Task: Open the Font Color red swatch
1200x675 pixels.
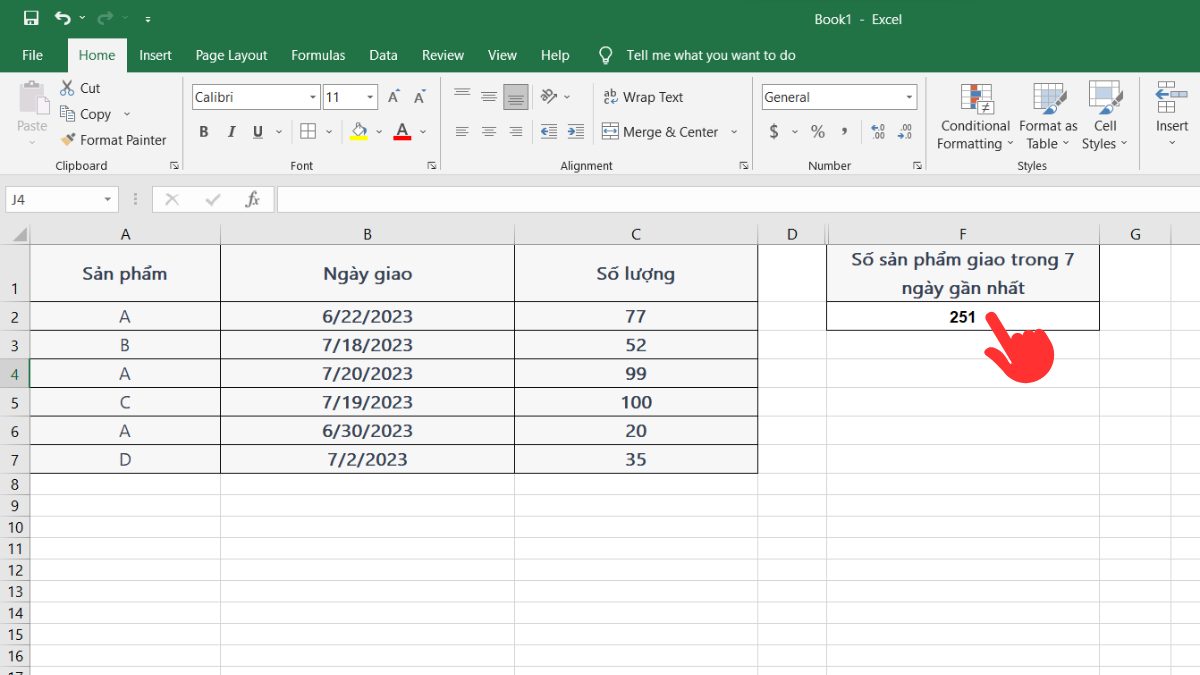Action: pos(402,131)
